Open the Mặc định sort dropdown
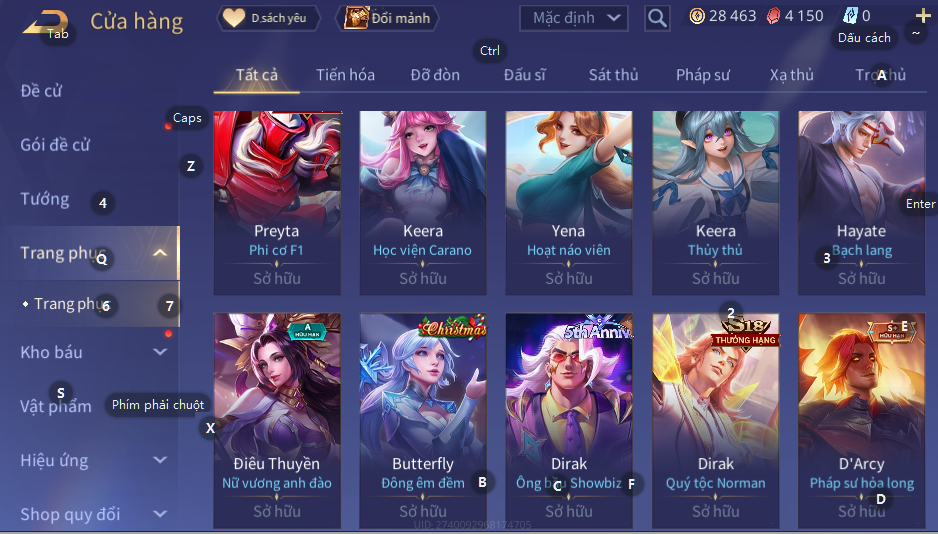 point(574,18)
